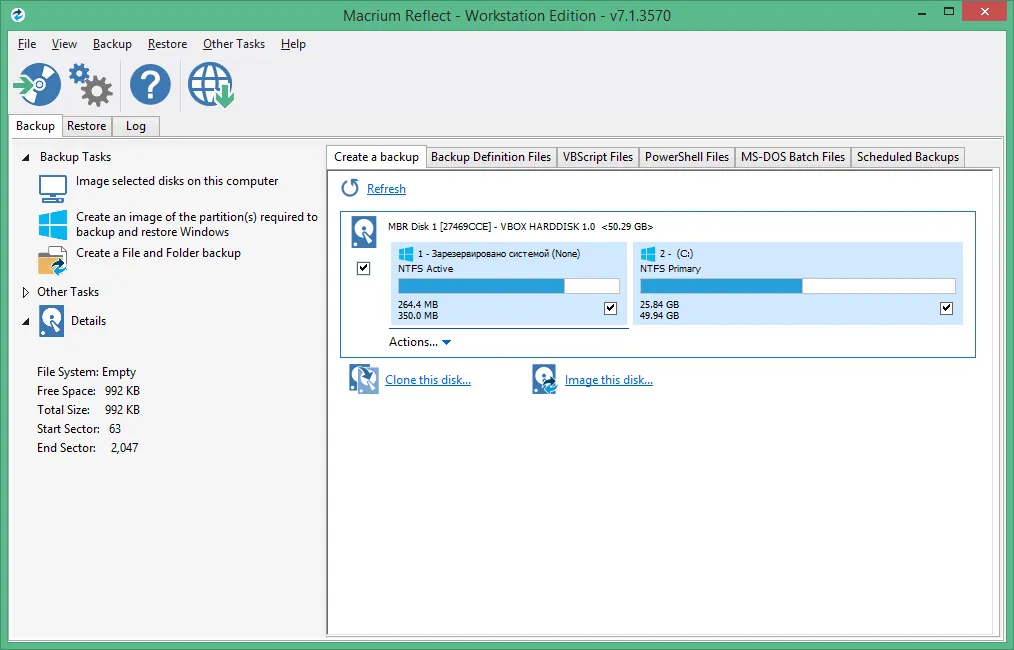
Task: Select the C: partition usage bar
Action: tap(797, 286)
